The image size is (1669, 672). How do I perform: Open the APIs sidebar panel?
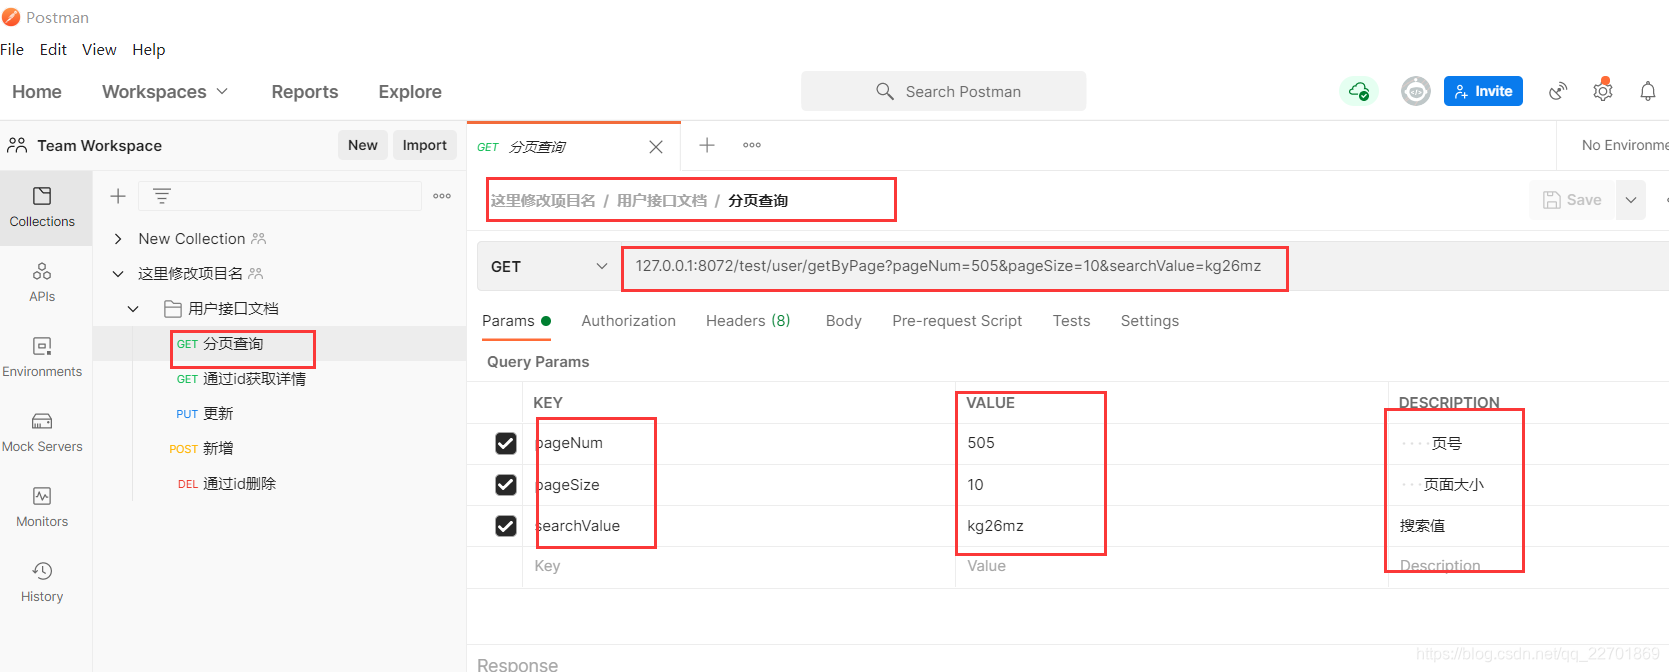[x=42, y=282]
